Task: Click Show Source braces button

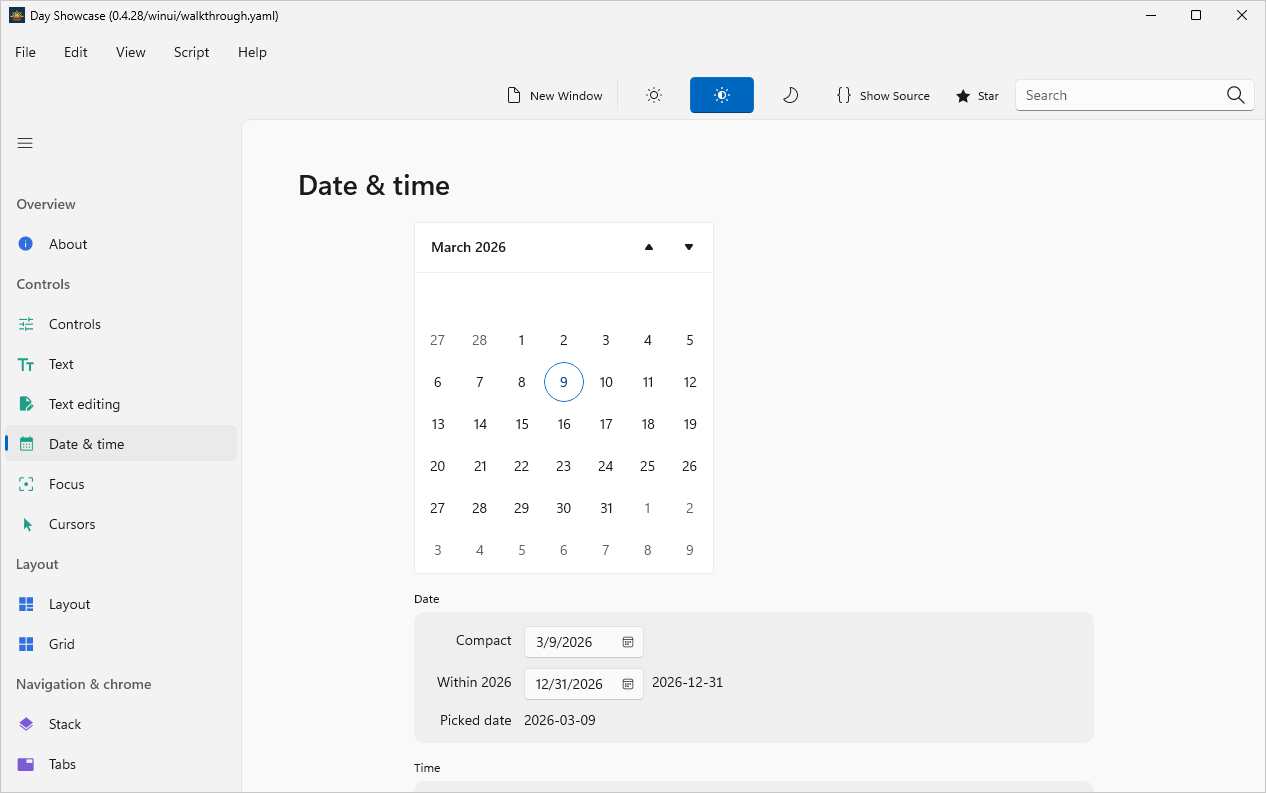Action: tap(883, 95)
